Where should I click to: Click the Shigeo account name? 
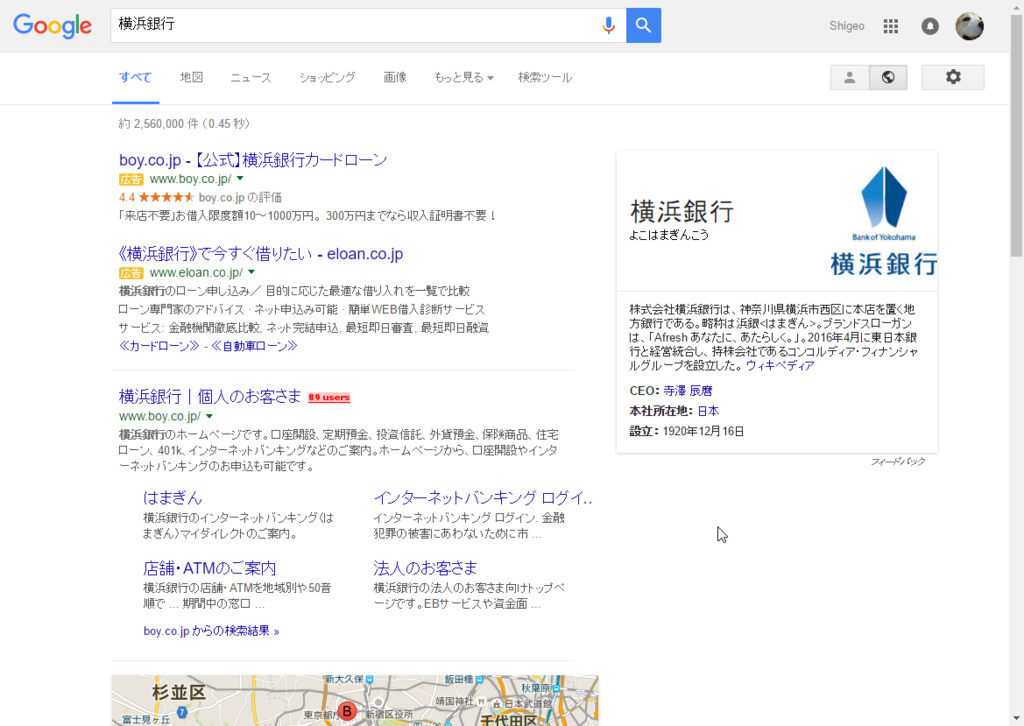click(x=847, y=26)
